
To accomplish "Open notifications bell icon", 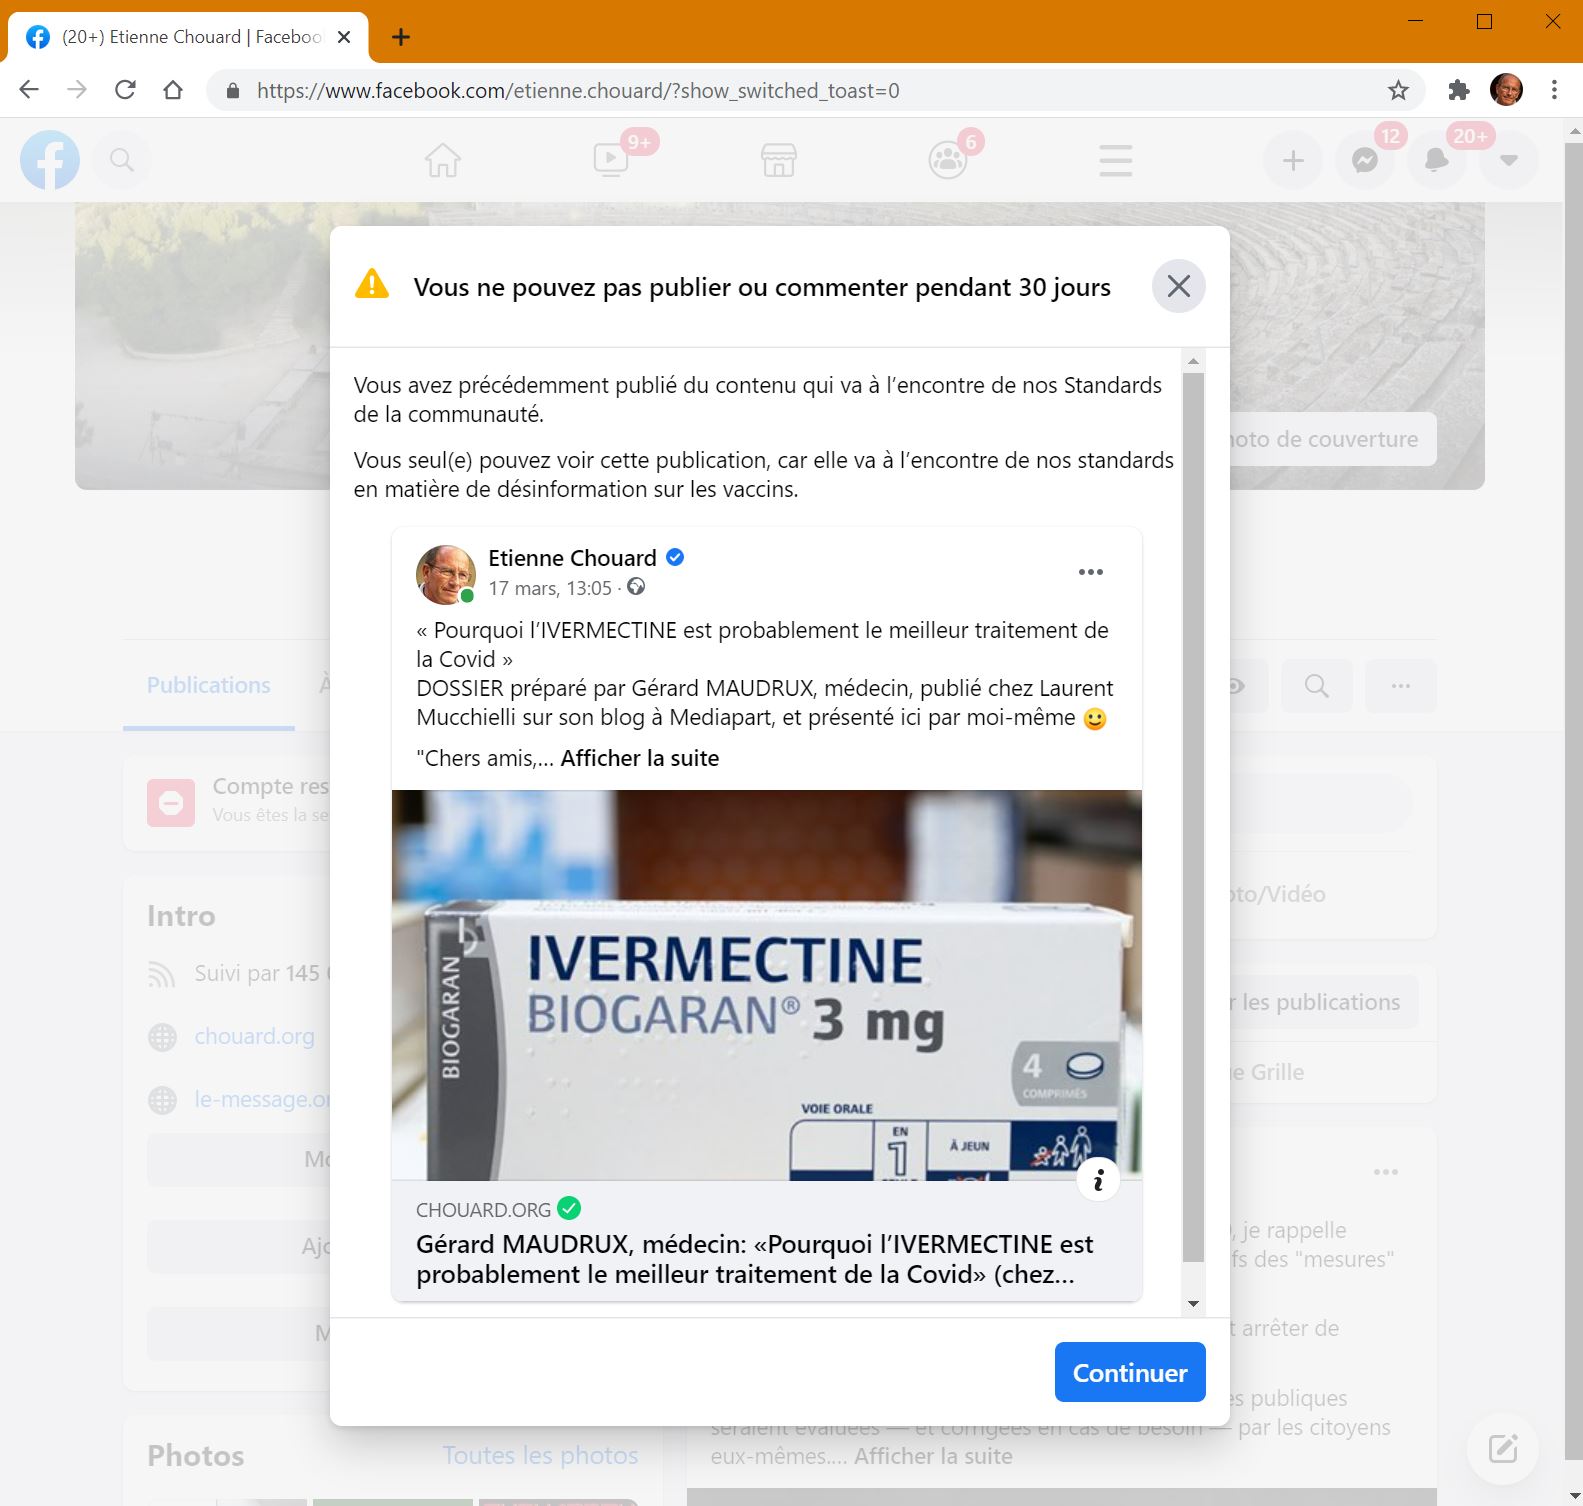I will point(1437,160).
